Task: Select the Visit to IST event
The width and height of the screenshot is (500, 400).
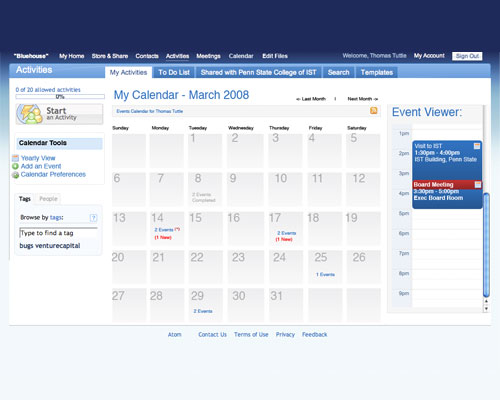Action: pos(447,161)
